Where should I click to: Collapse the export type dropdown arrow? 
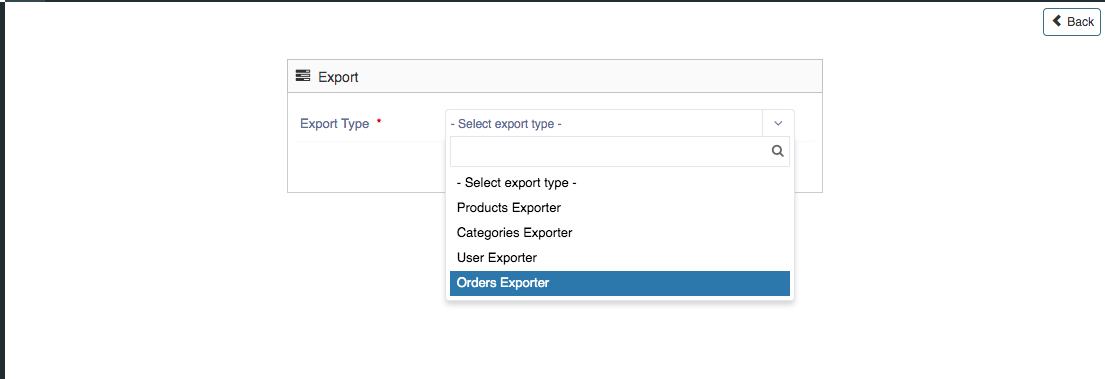(x=778, y=123)
